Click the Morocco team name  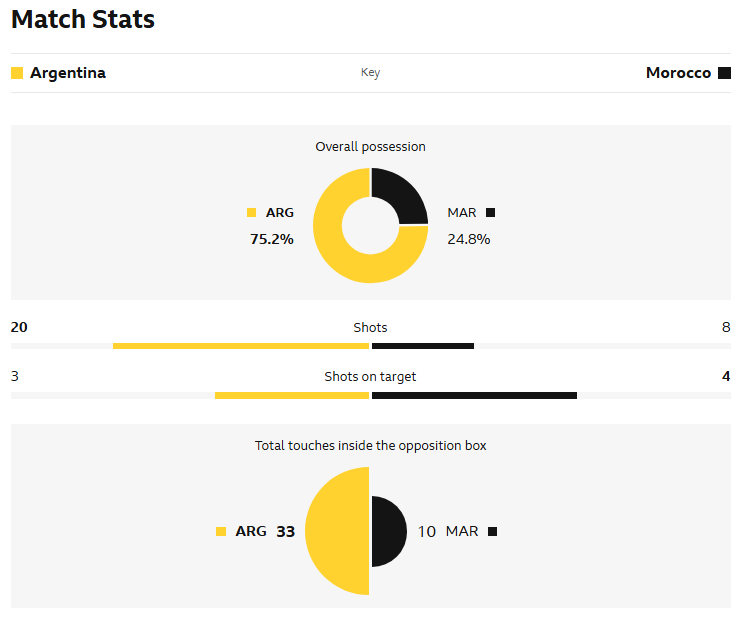678,73
